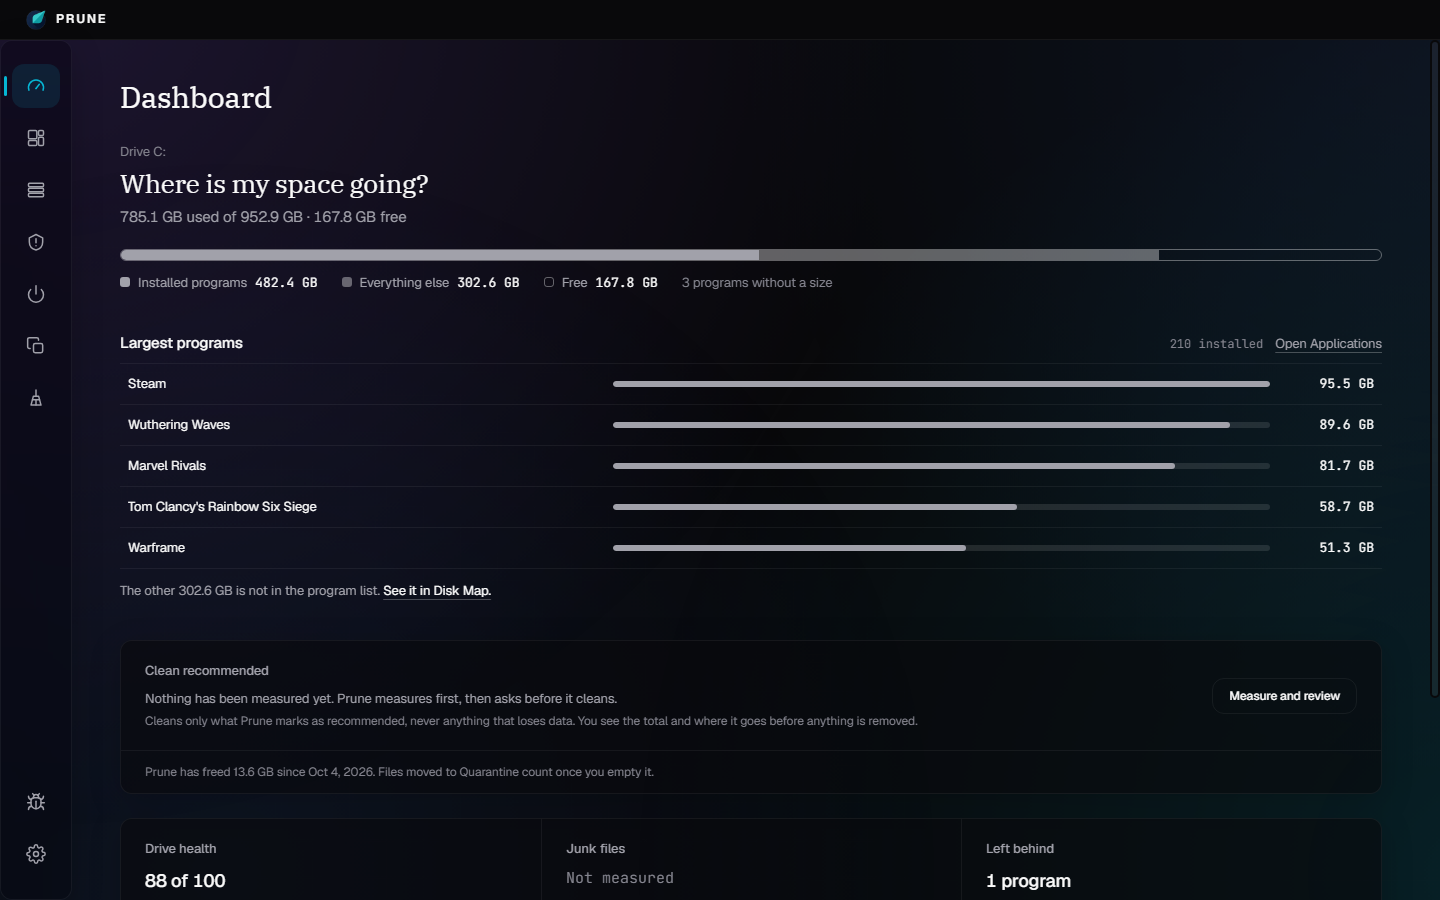Click the See it in Disk Map link
Image resolution: width=1440 pixels, height=900 pixels.
(437, 591)
